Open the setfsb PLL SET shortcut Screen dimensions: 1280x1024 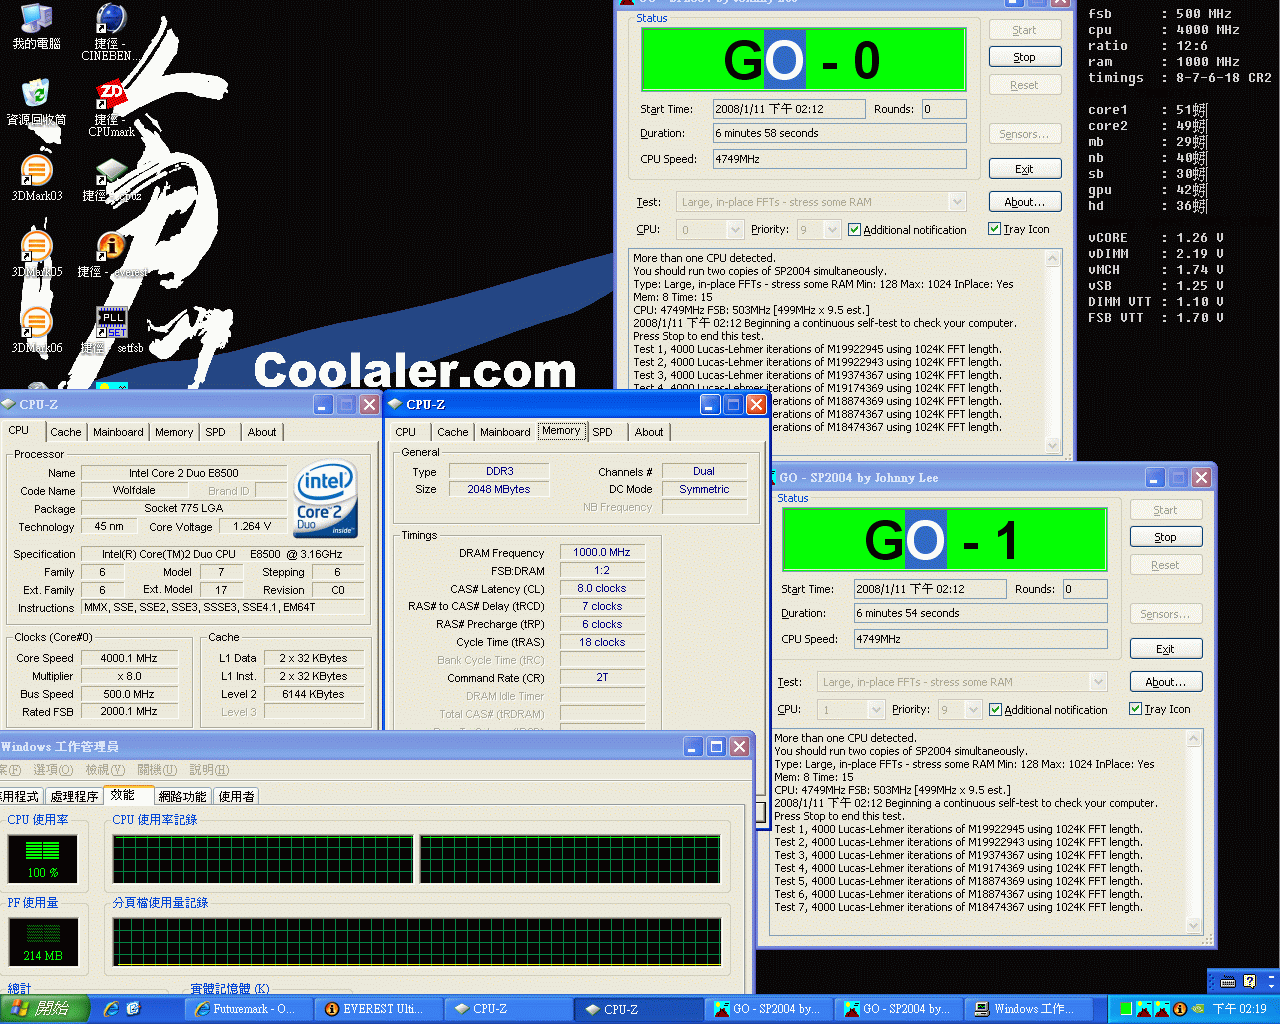111,331
